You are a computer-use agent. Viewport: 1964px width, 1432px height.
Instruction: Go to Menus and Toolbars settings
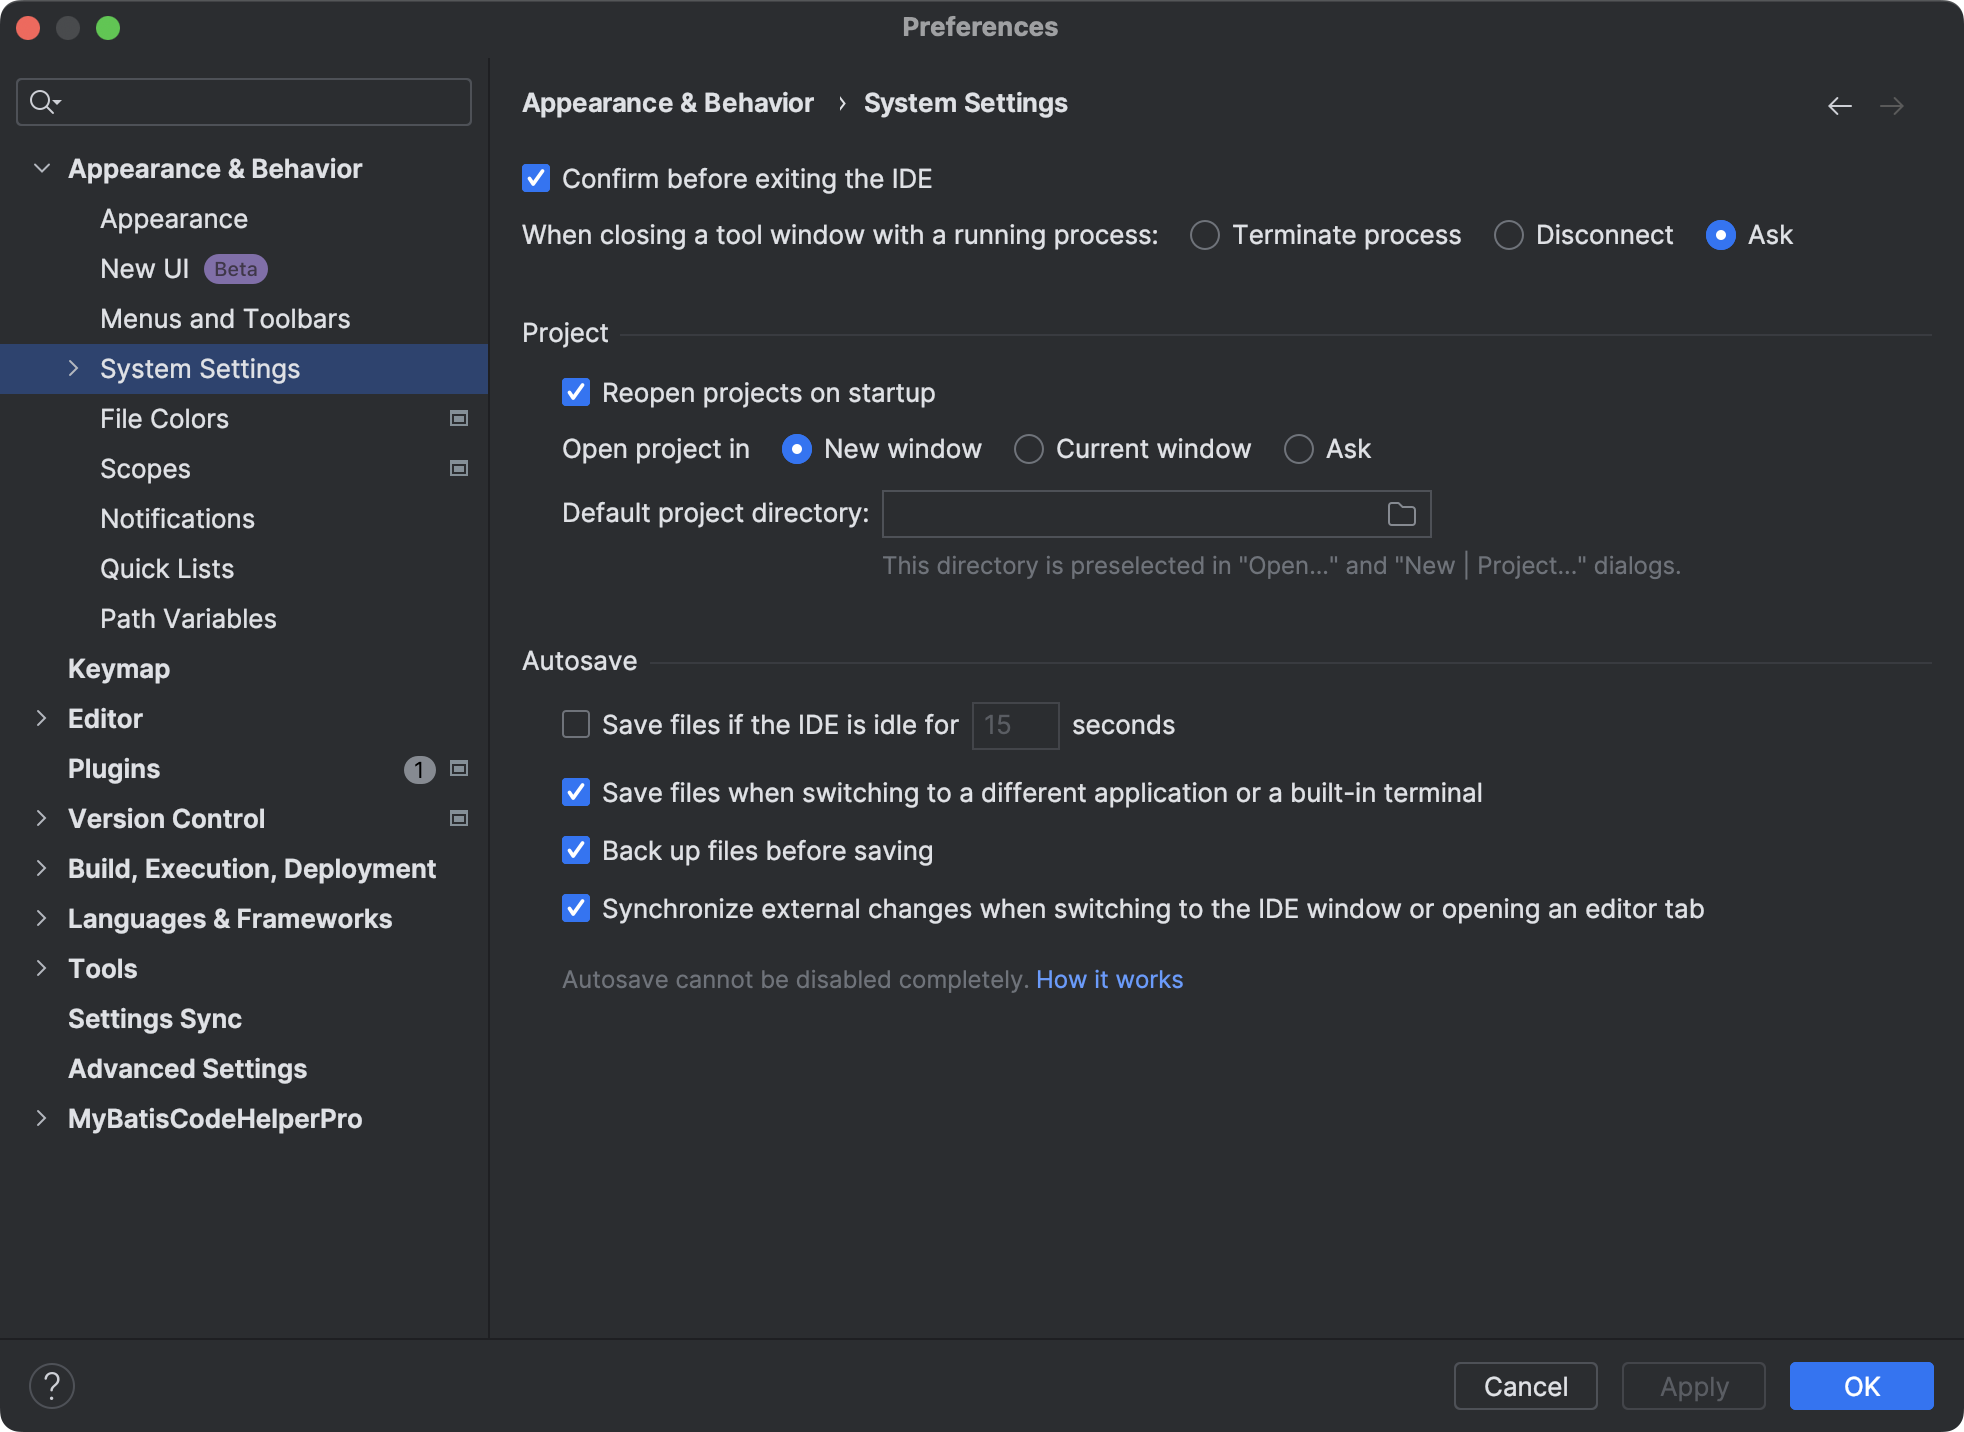pos(225,319)
